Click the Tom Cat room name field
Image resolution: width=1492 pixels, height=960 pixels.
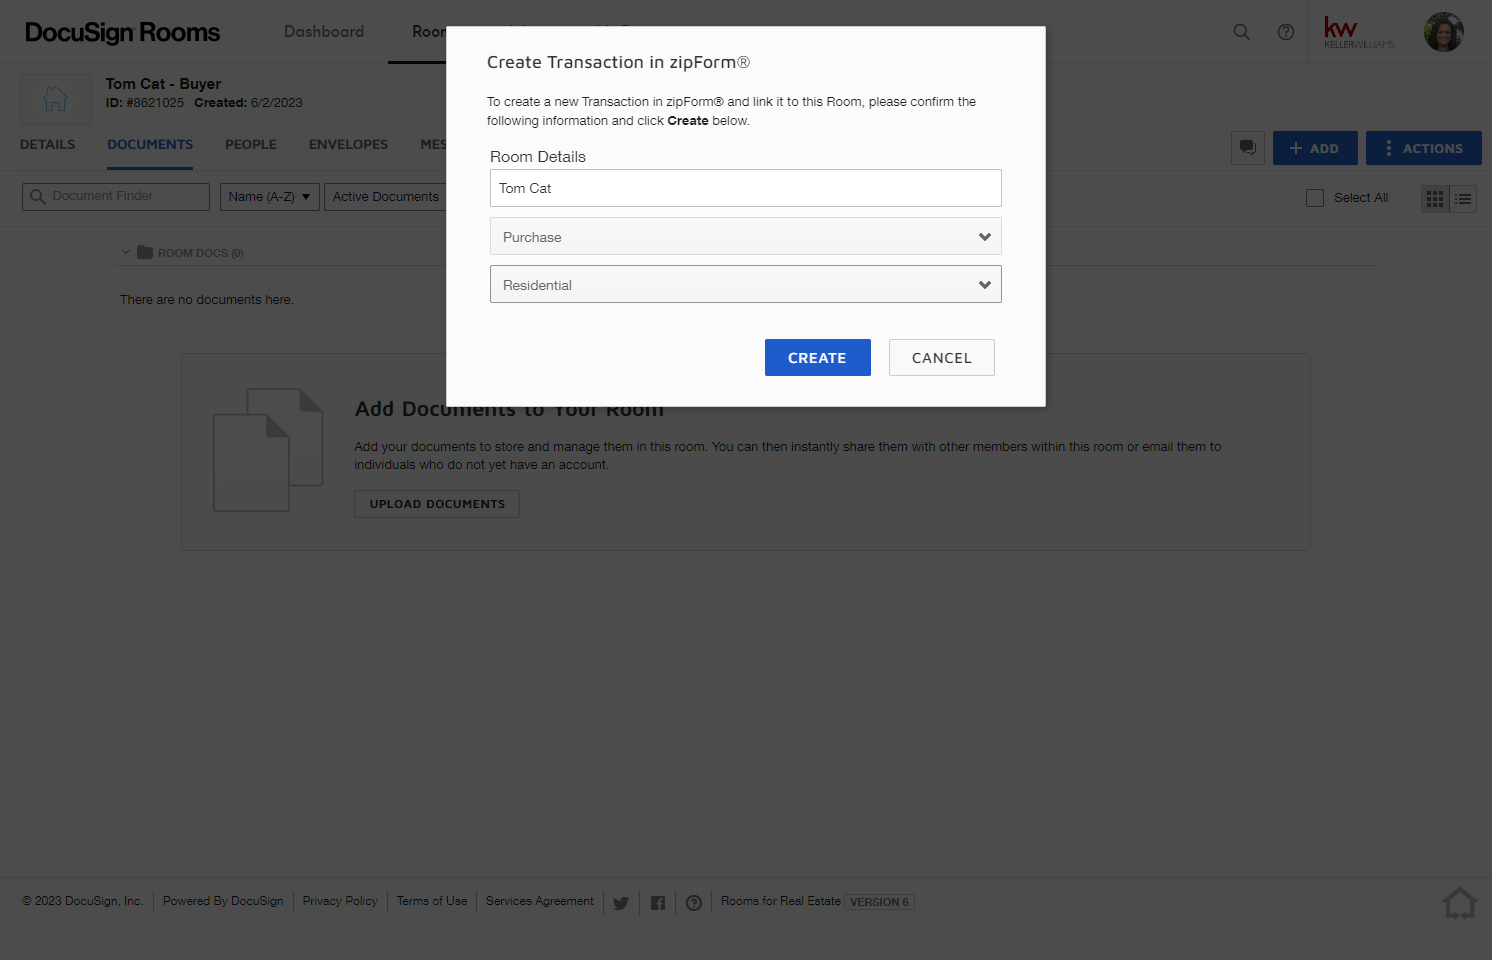point(746,188)
